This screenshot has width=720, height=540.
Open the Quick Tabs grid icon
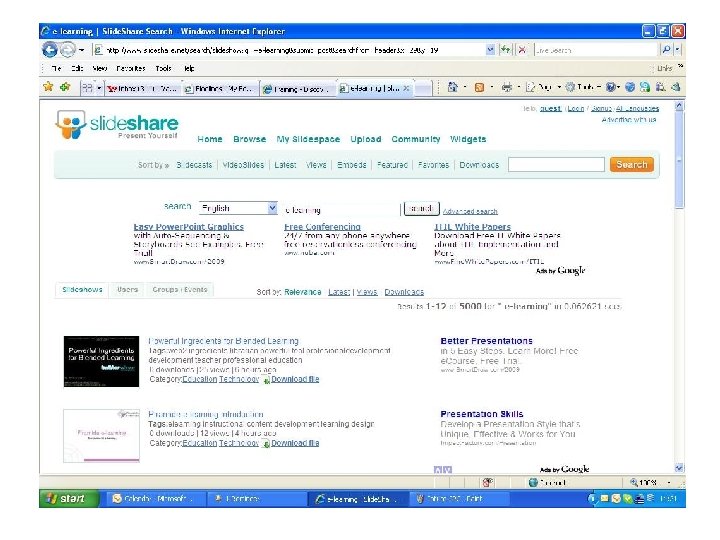(87, 88)
